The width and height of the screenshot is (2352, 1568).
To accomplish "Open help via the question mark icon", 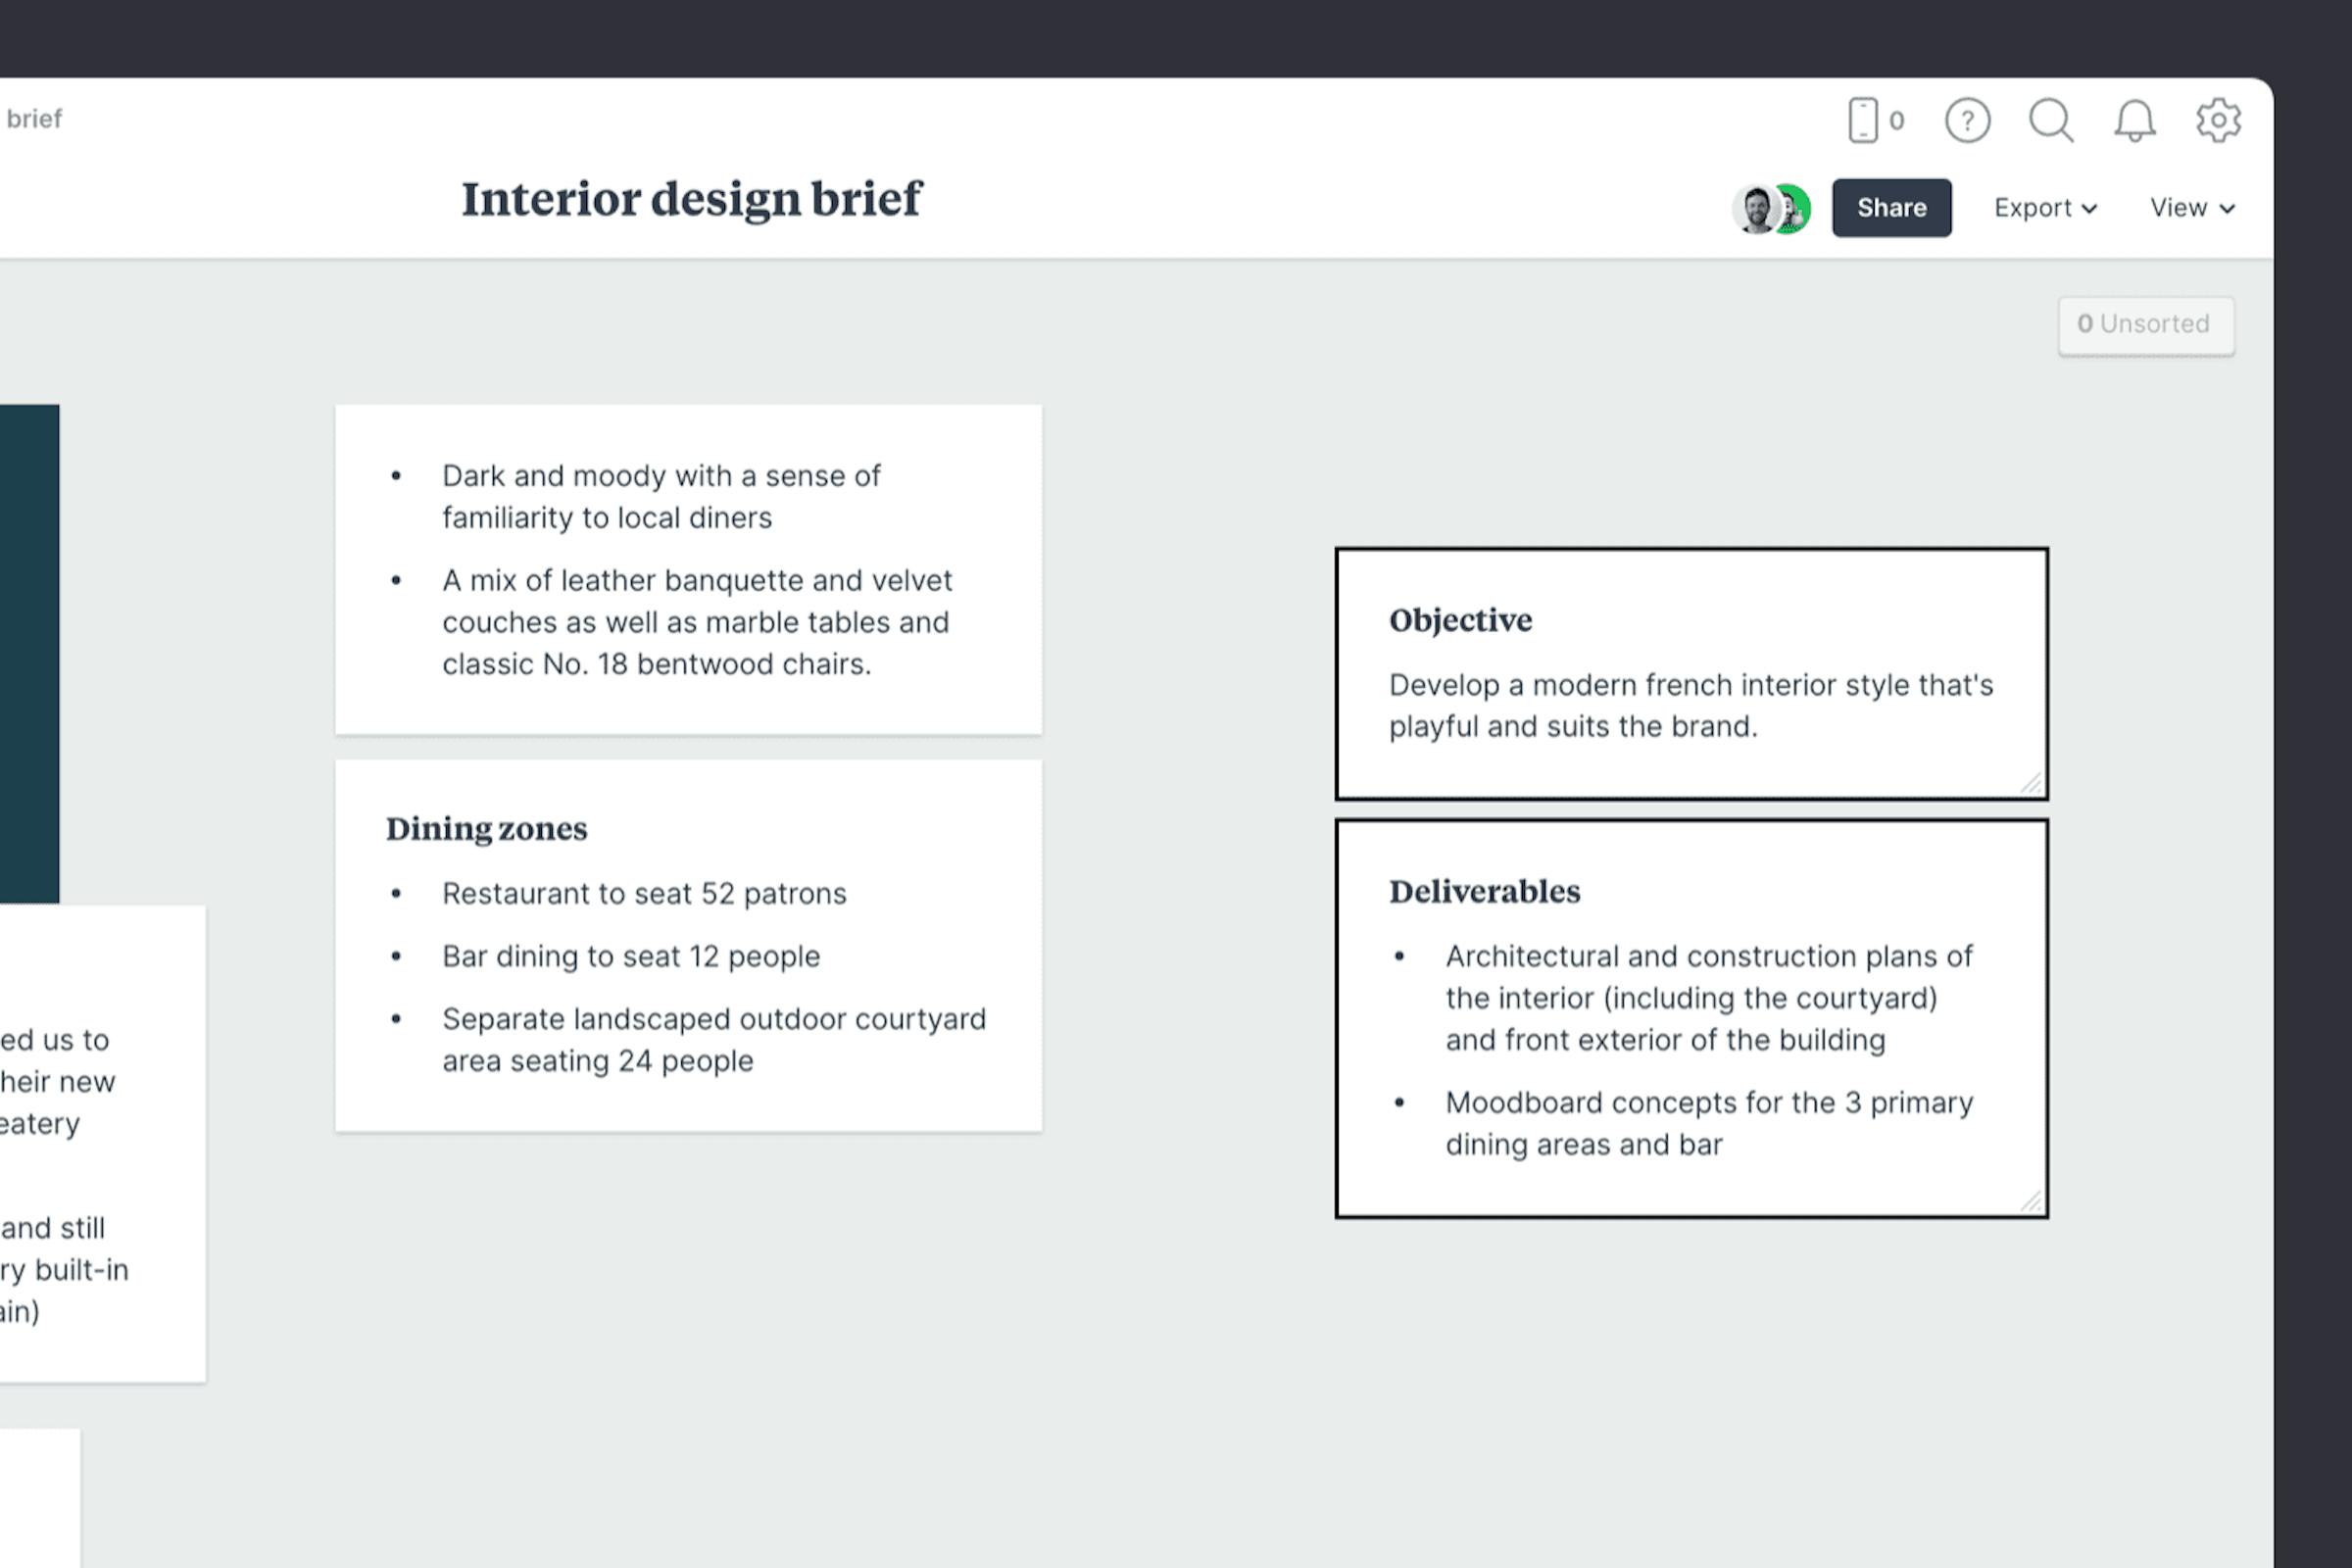I will [1968, 120].
